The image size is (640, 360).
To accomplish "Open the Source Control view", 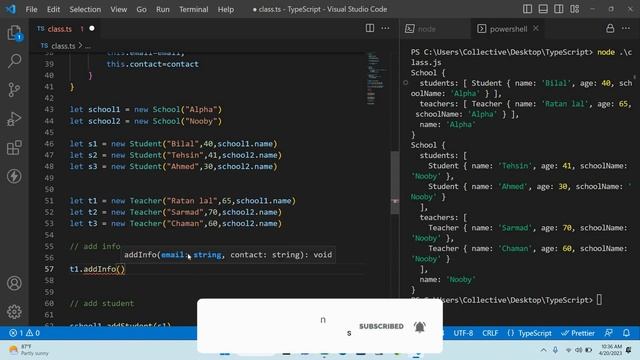I will [x=14, y=90].
